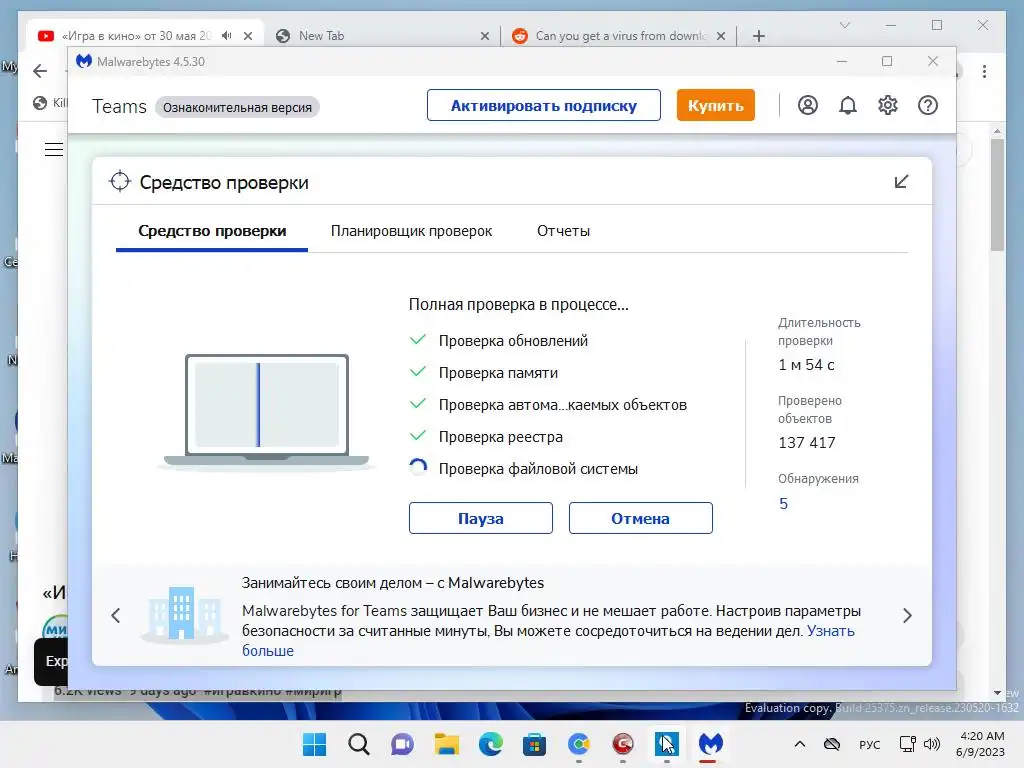This screenshot has width=1024, height=768.
Task: Open the network status tray icon
Action: (x=907, y=744)
